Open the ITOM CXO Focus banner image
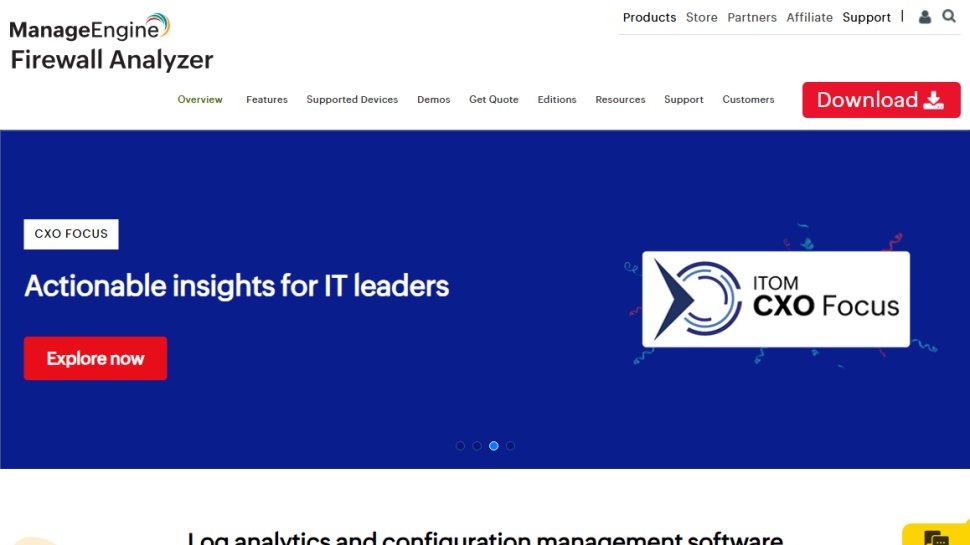 [776, 299]
